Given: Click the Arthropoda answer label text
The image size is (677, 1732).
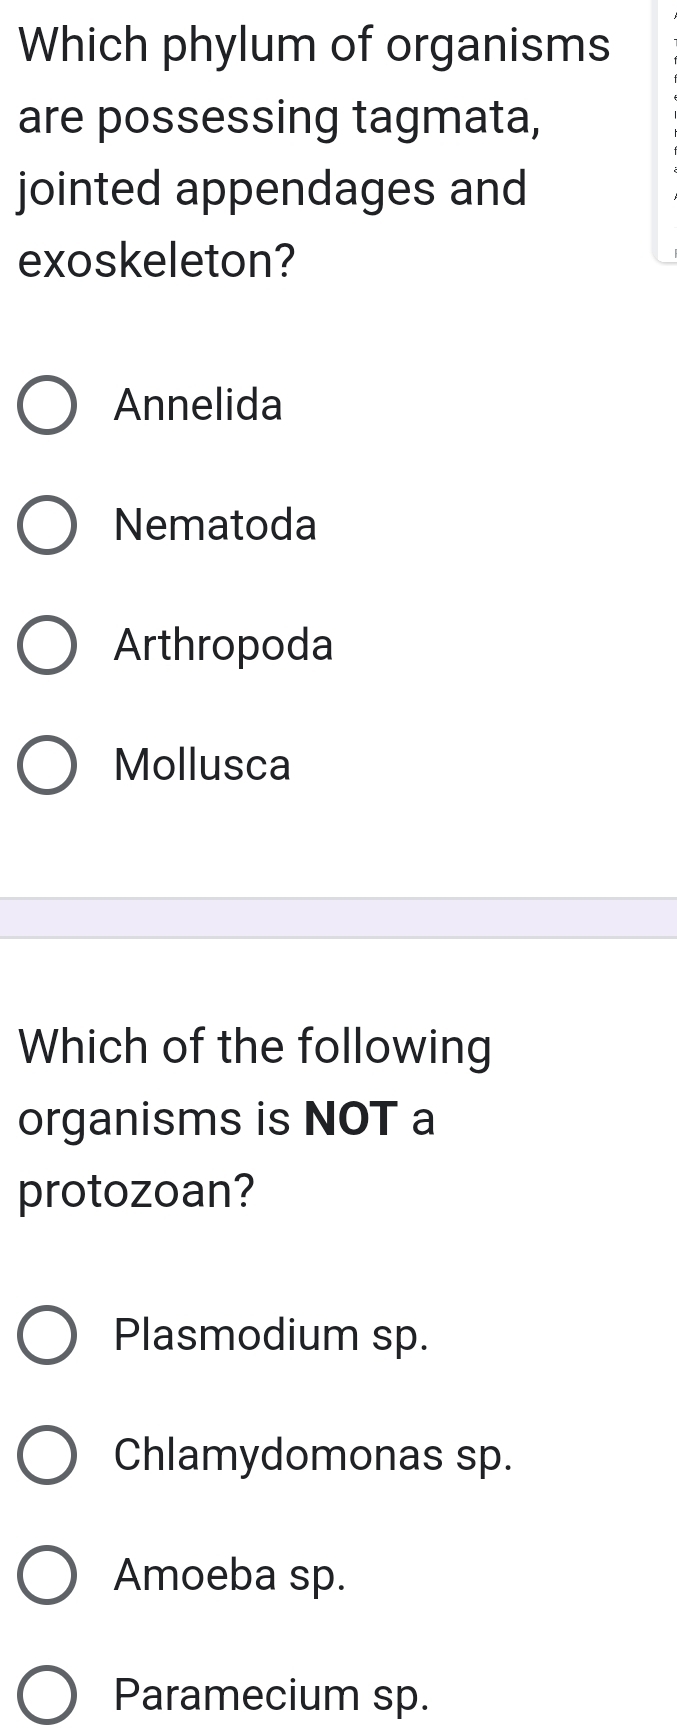Looking at the screenshot, I should pyautogui.click(x=223, y=644).
